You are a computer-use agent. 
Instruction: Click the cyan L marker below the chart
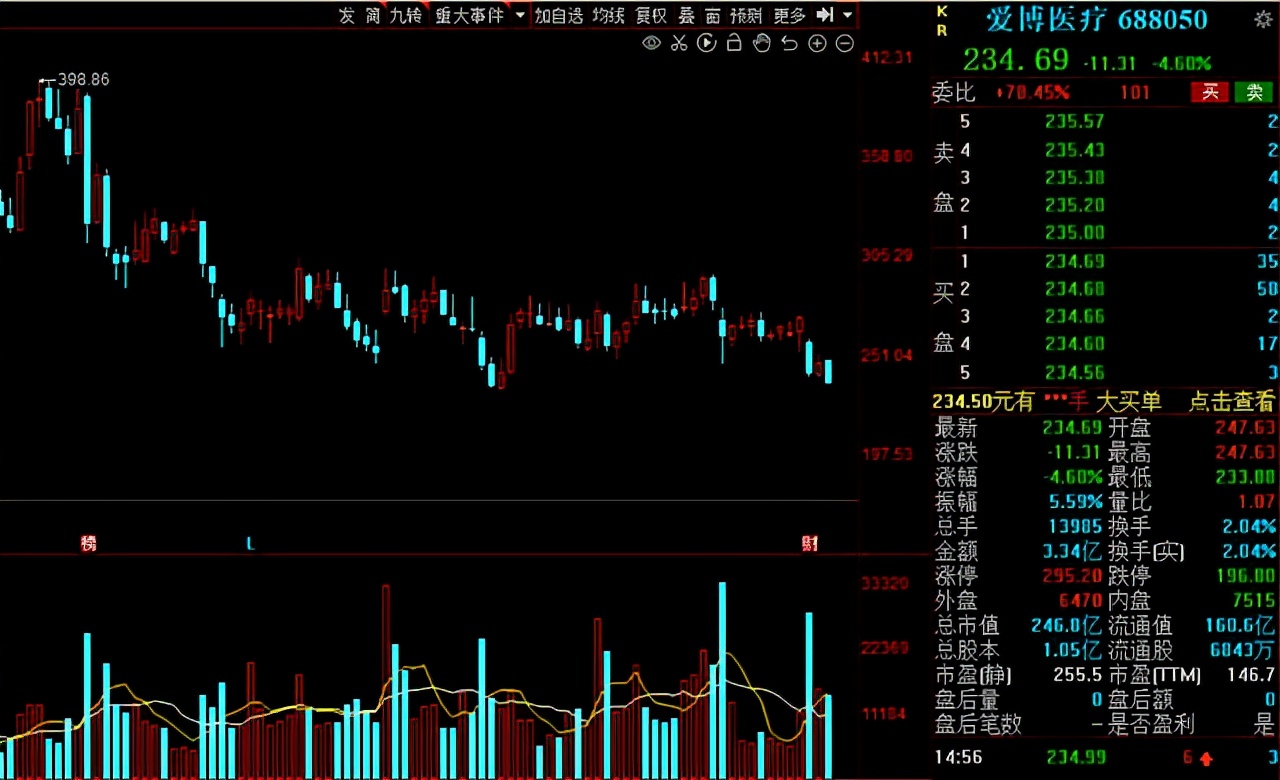coord(250,543)
